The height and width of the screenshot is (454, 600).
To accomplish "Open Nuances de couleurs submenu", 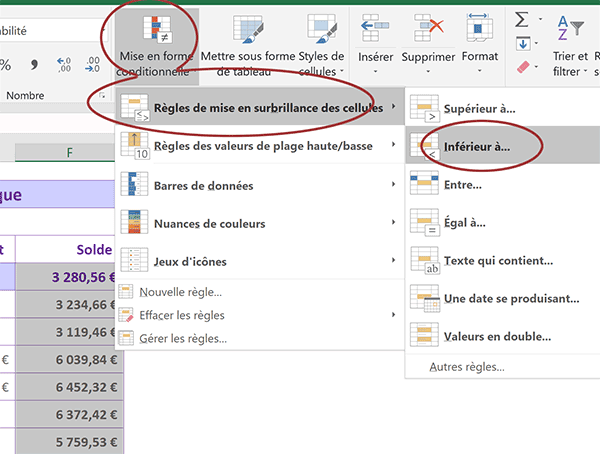I will (x=260, y=223).
